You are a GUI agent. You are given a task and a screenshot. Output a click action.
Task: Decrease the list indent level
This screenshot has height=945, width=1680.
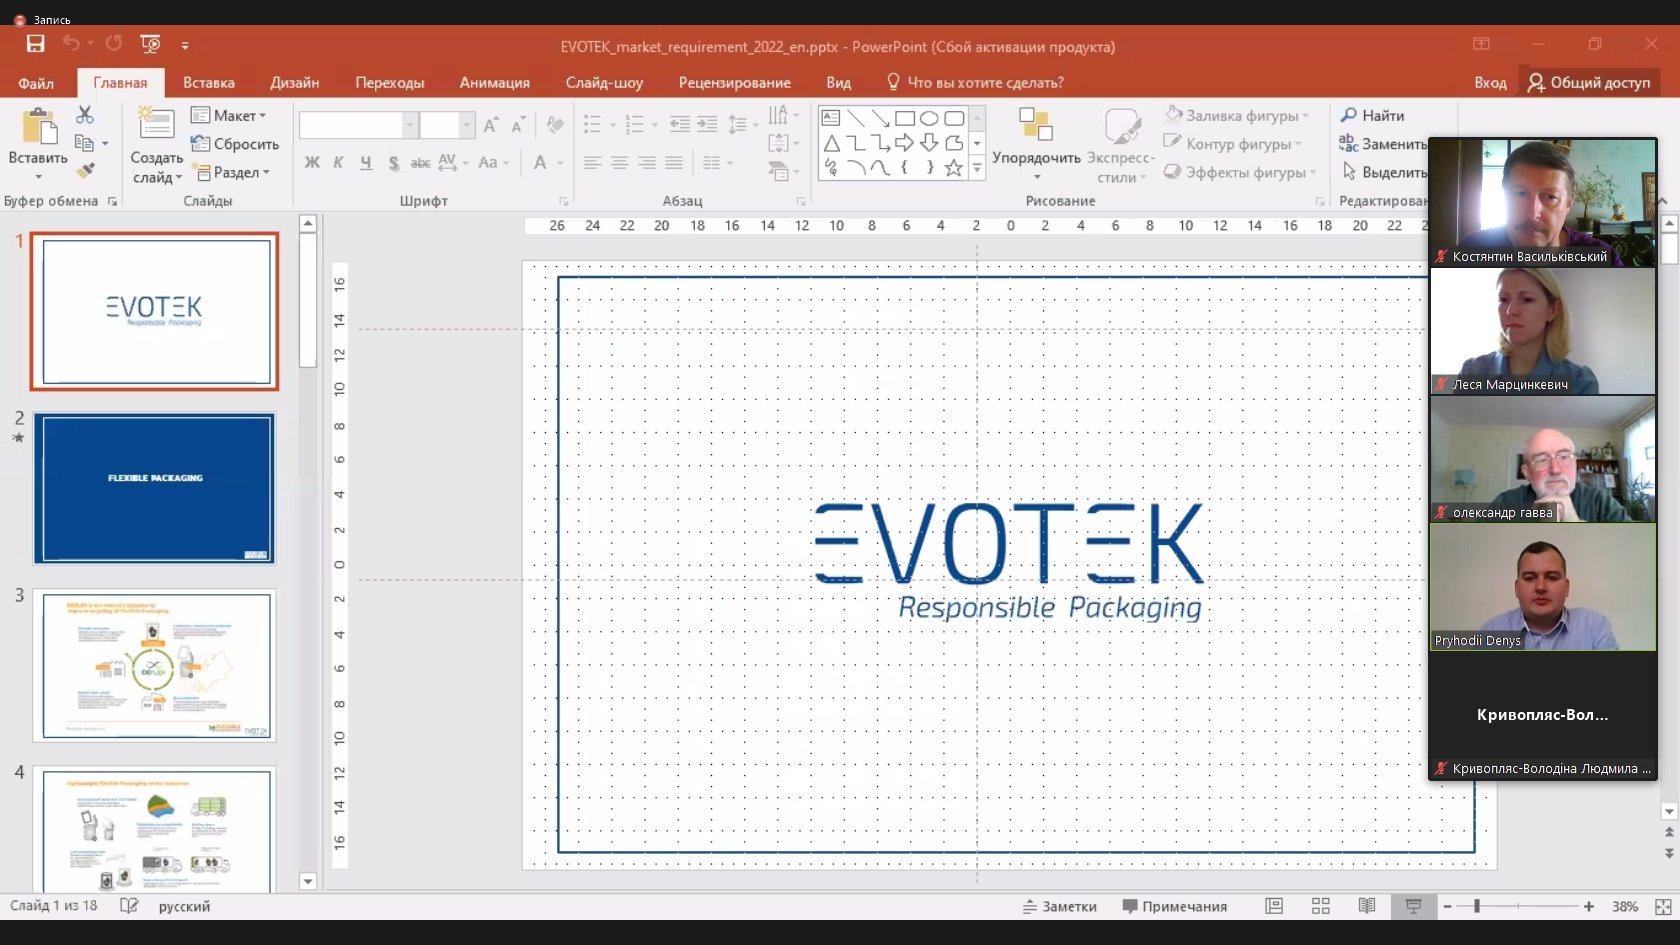click(680, 125)
